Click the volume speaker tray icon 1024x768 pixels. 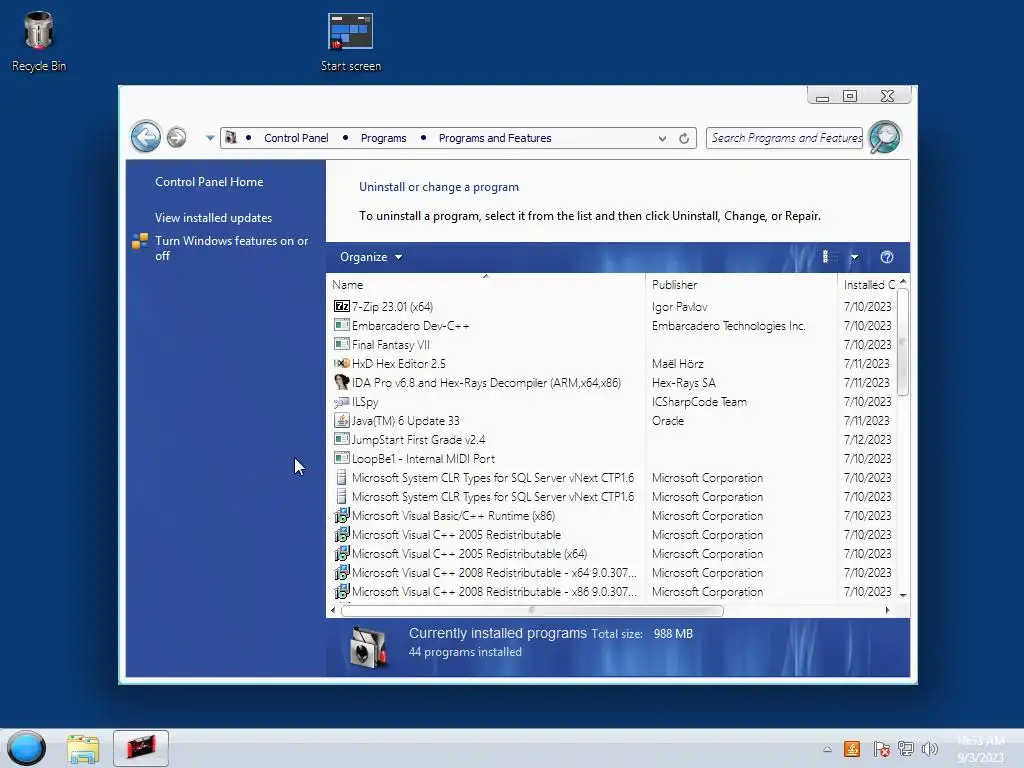(x=929, y=748)
